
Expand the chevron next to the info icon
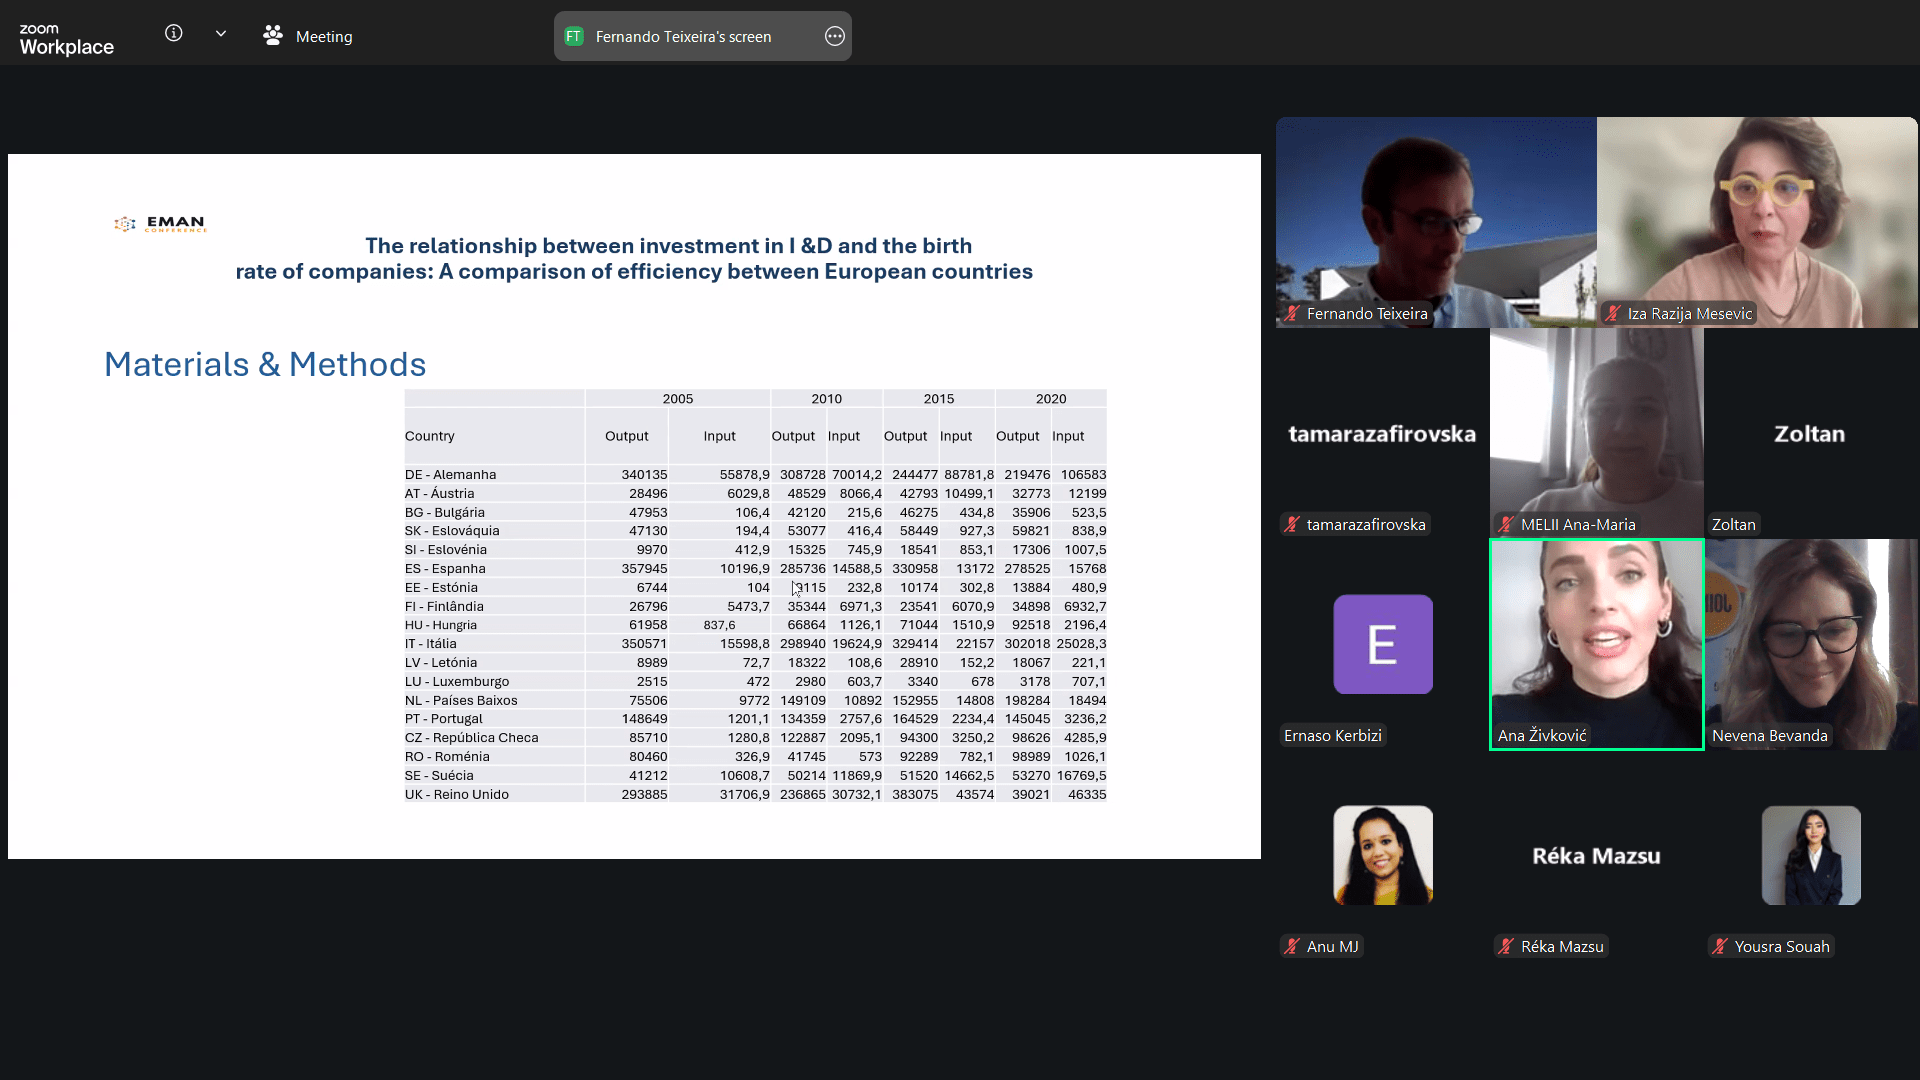click(x=221, y=34)
